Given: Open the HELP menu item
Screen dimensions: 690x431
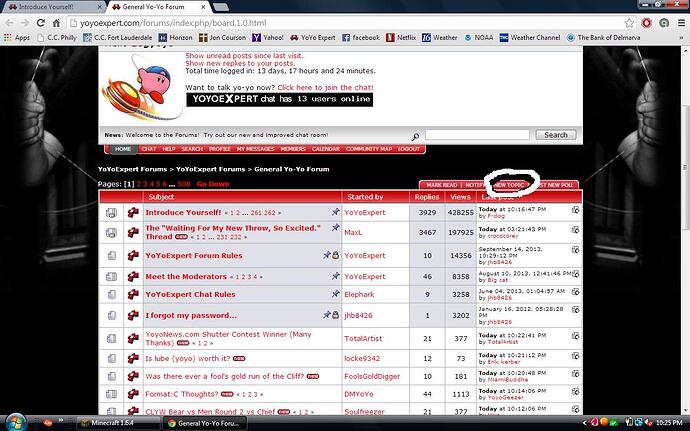Looking at the screenshot, I should click(x=169, y=149).
